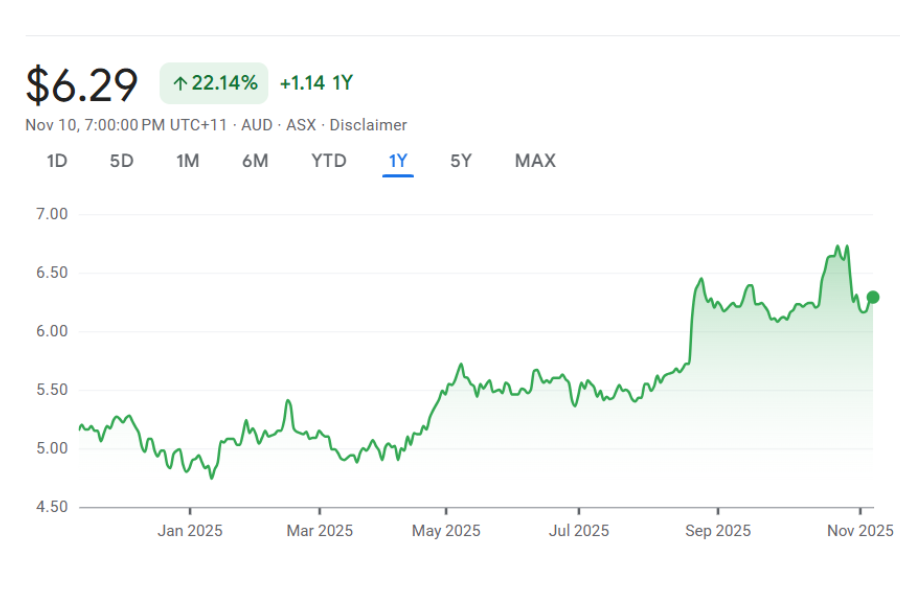Click the green endpoint dot on chart
The height and width of the screenshot is (600, 900).
coord(873,297)
